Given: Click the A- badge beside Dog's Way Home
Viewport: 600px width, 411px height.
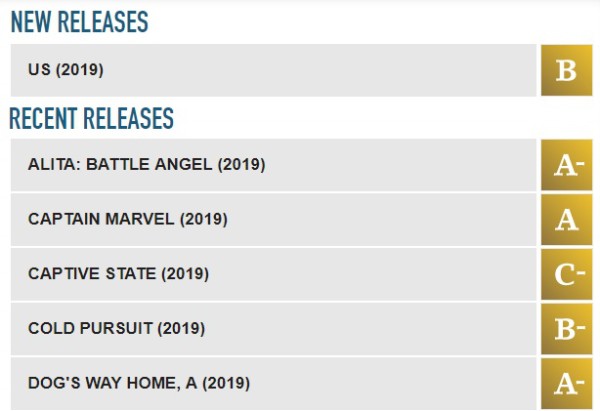Looking at the screenshot, I should (566, 382).
